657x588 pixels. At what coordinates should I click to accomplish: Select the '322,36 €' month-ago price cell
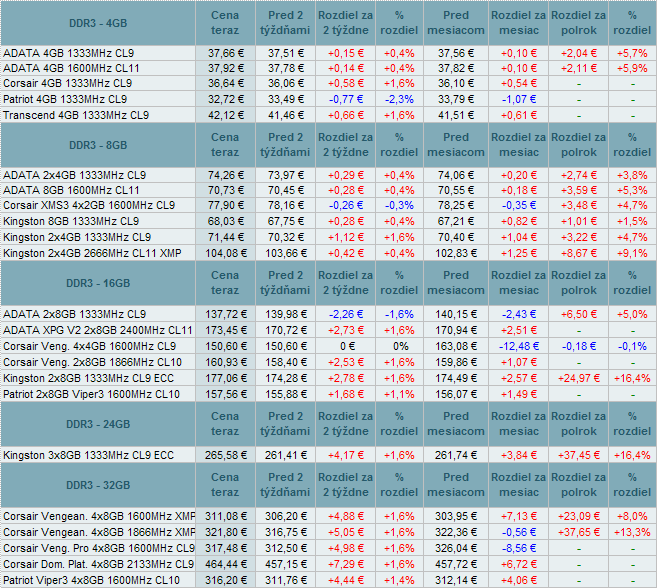(x=456, y=532)
